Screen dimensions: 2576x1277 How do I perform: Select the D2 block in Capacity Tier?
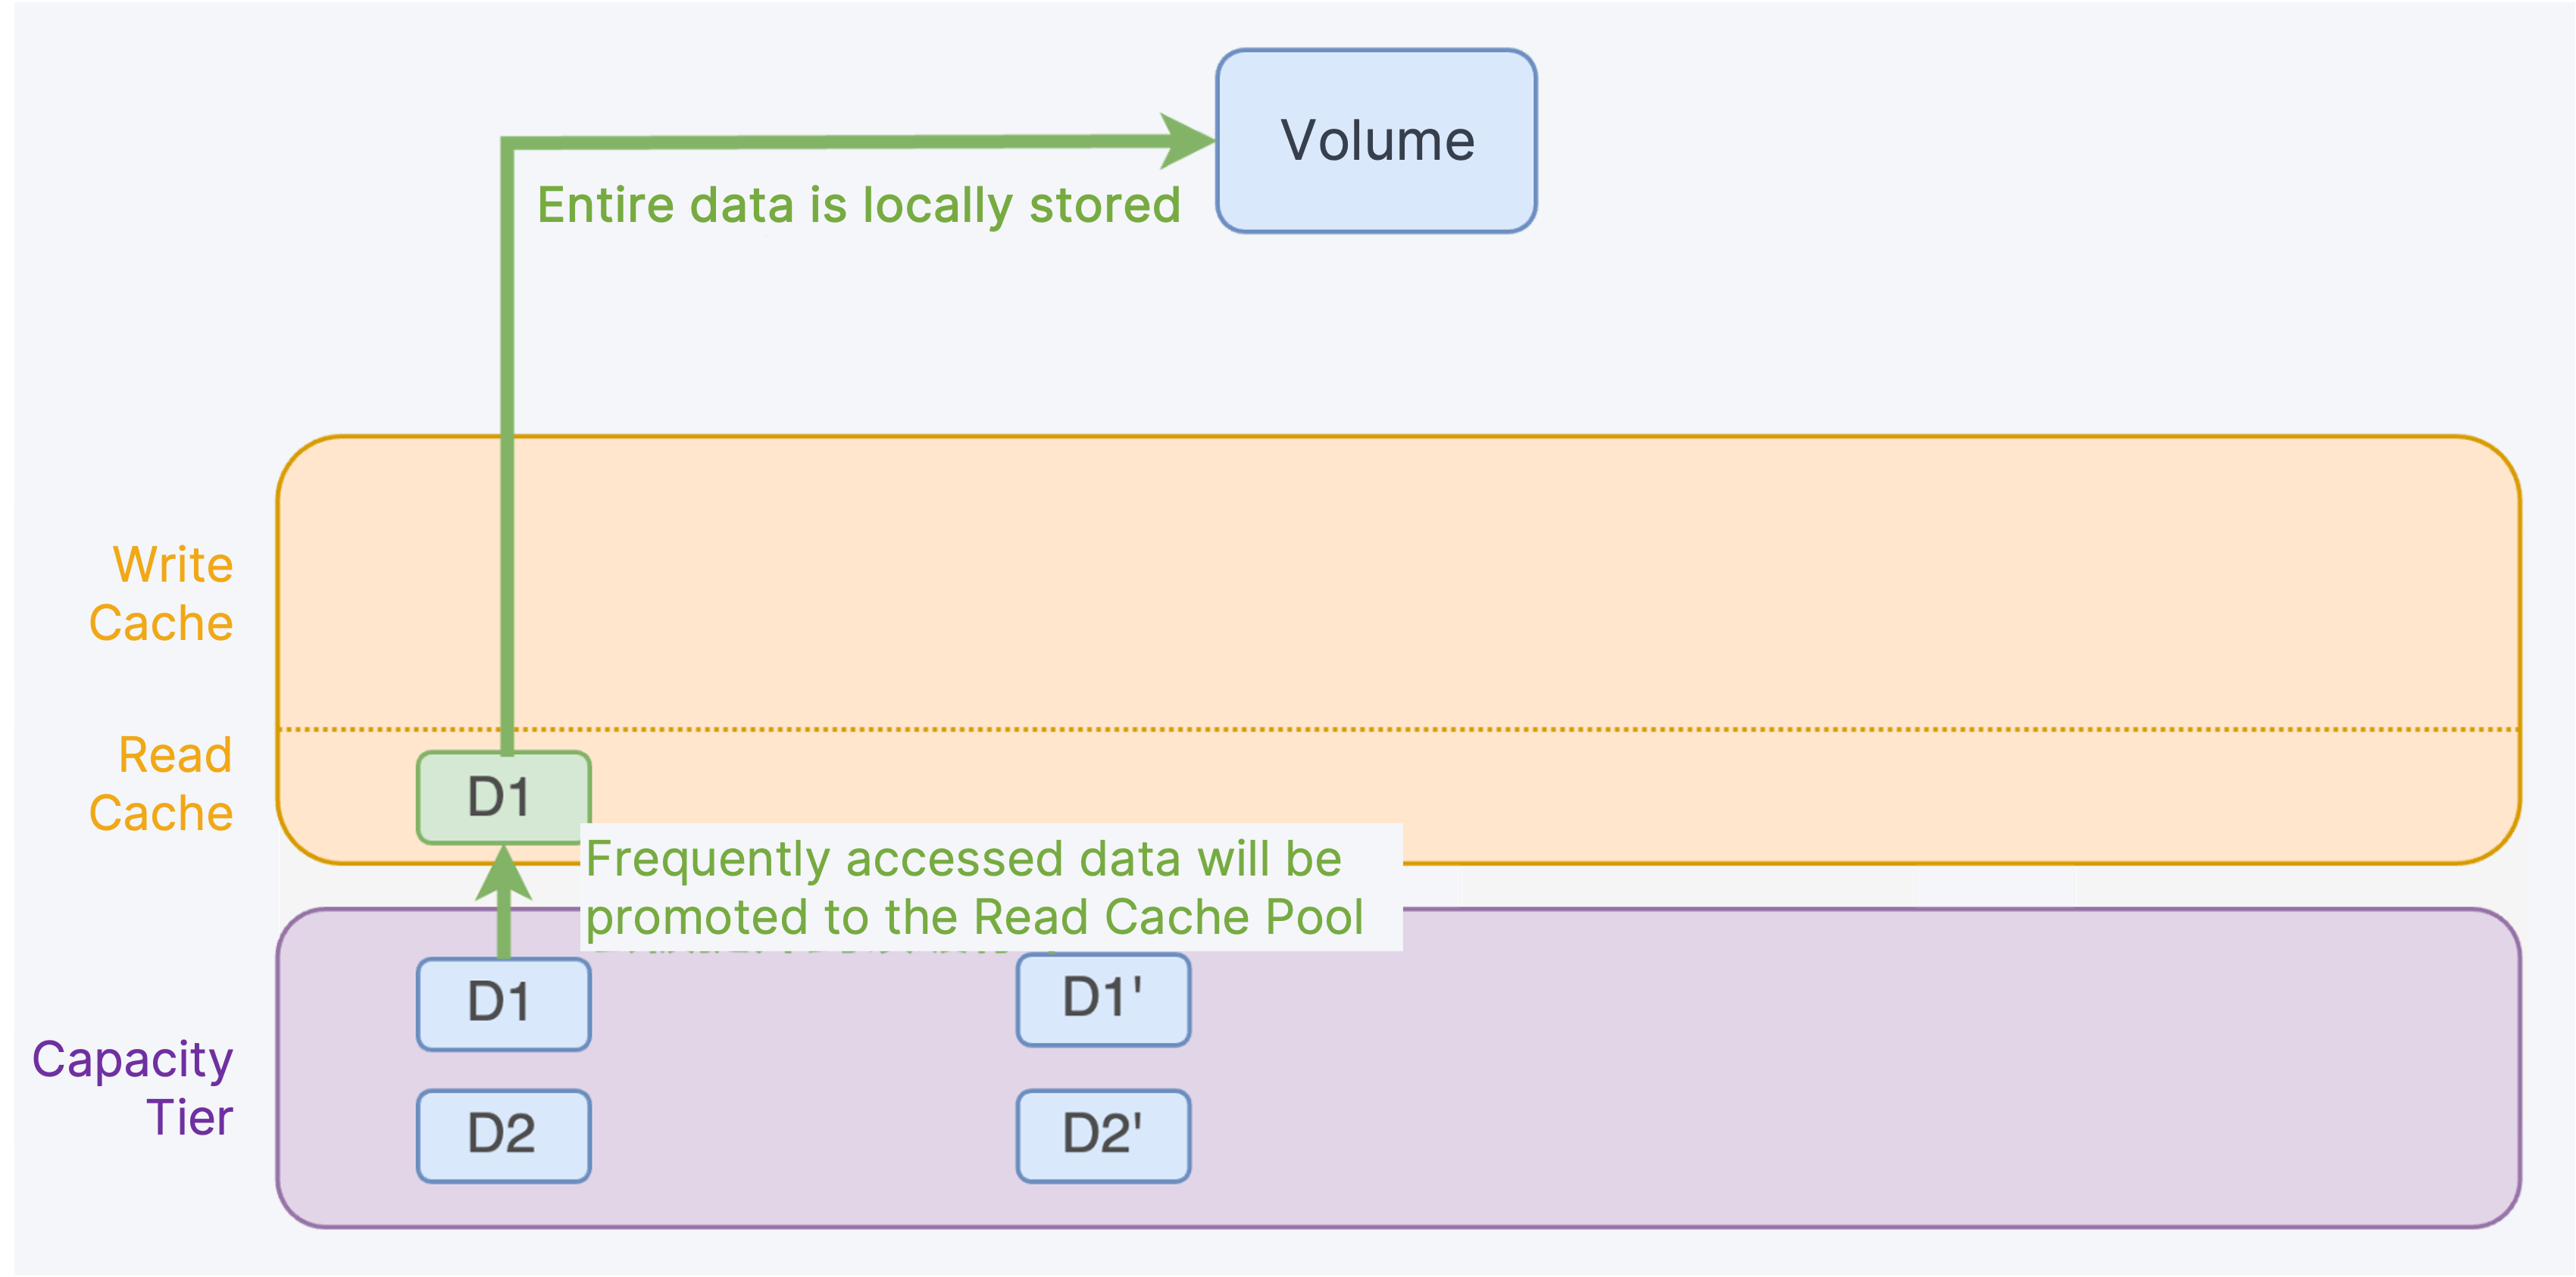[503, 1136]
